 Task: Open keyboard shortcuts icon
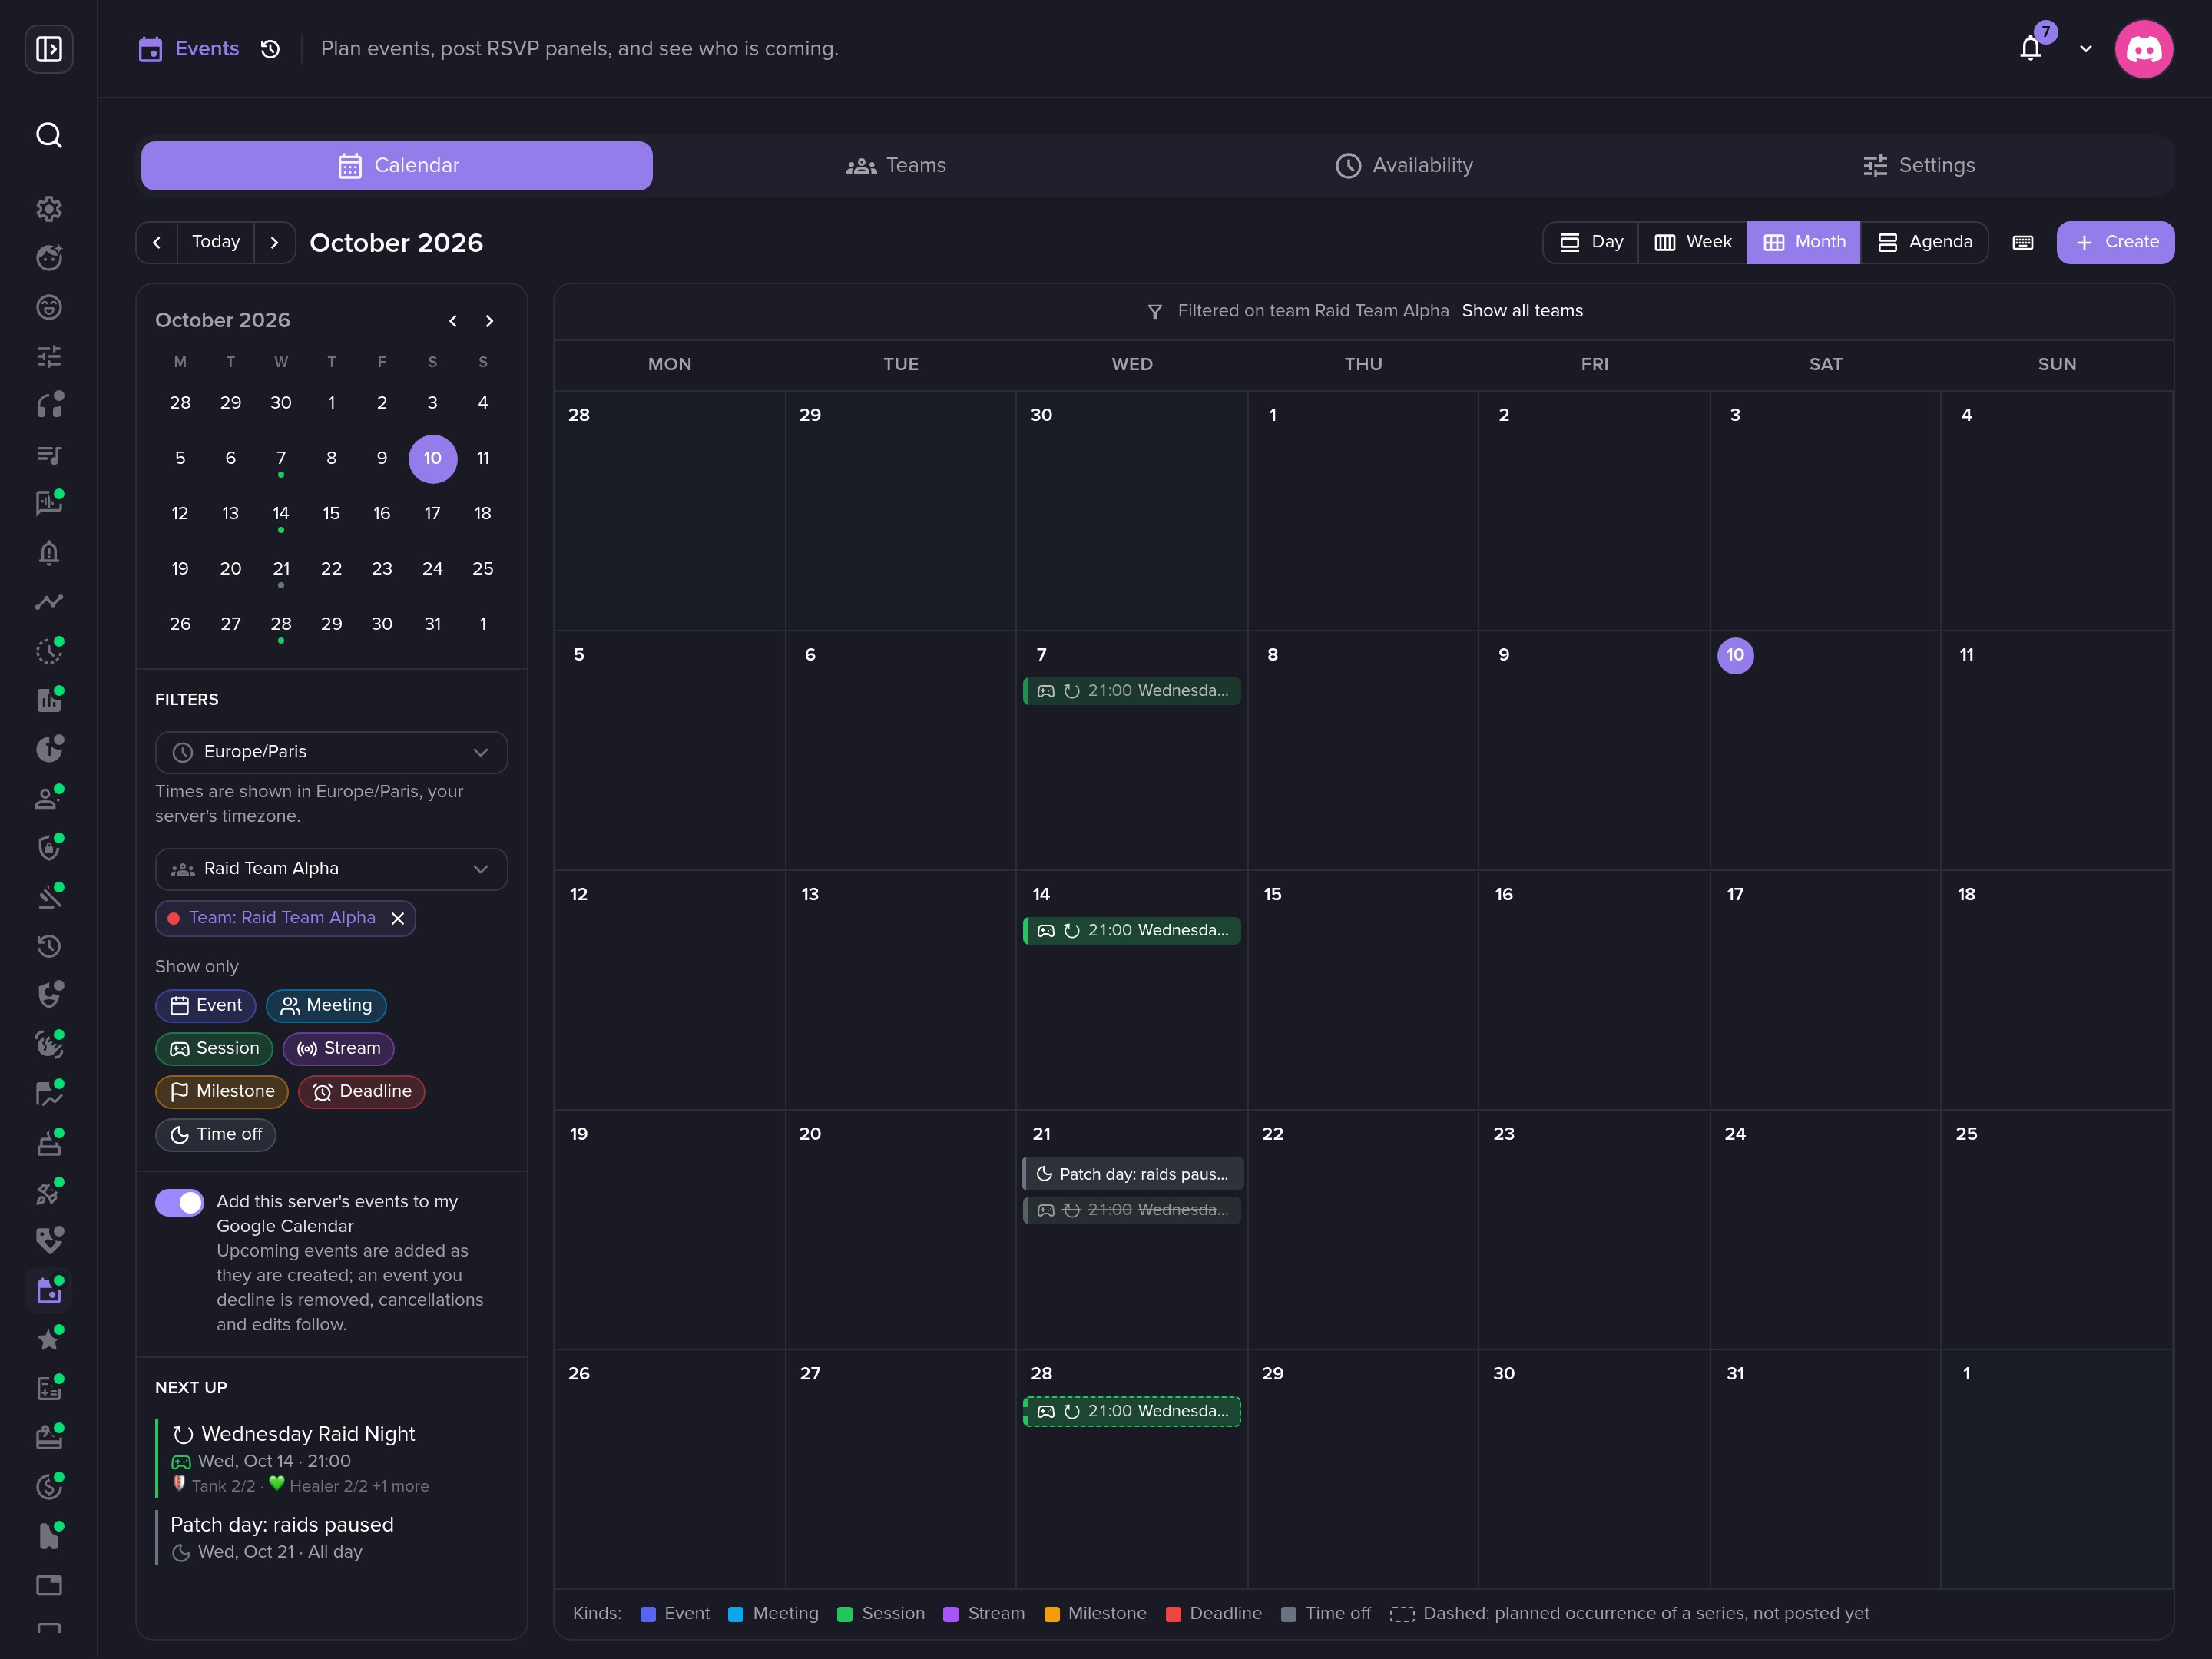tap(2023, 242)
